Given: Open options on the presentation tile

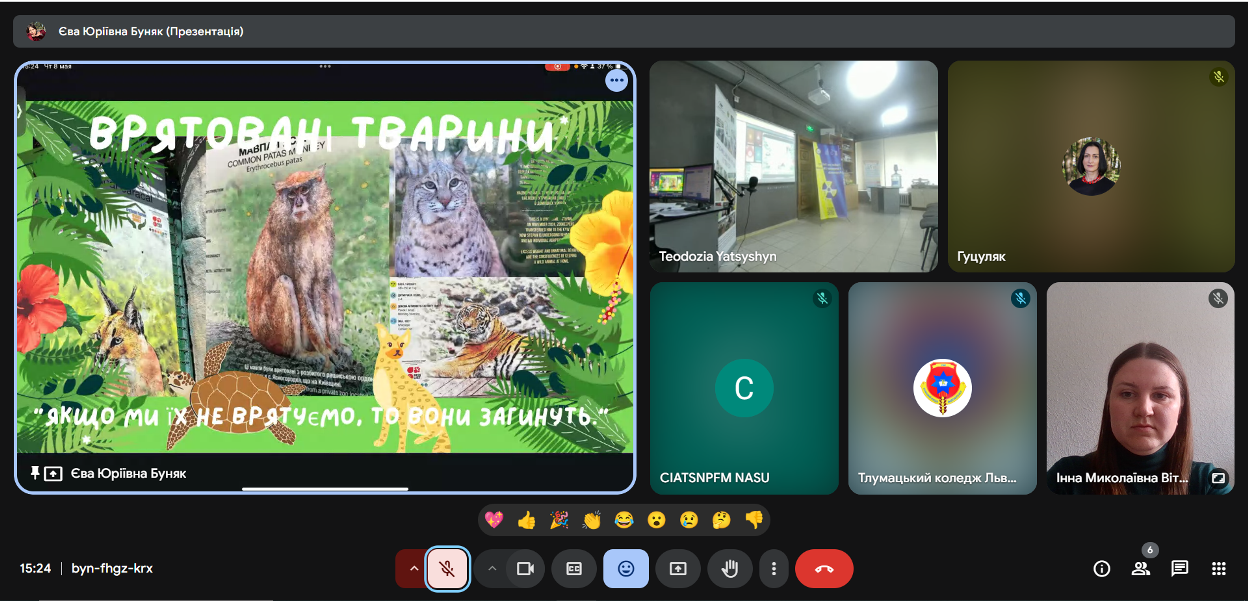Looking at the screenshot, I should click(617, 81).
